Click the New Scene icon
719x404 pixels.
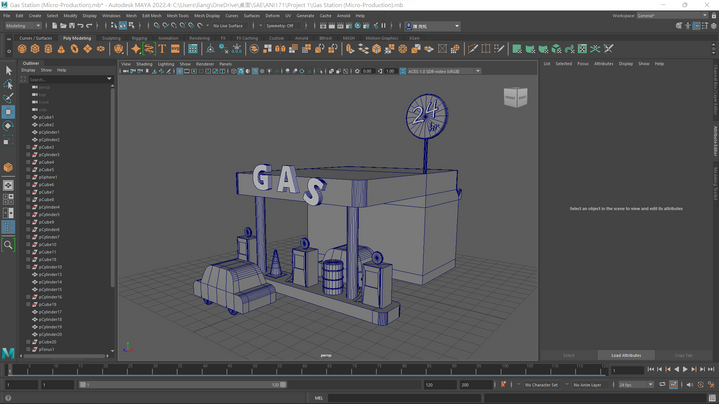pyautogui.click(x=55, y=26)
